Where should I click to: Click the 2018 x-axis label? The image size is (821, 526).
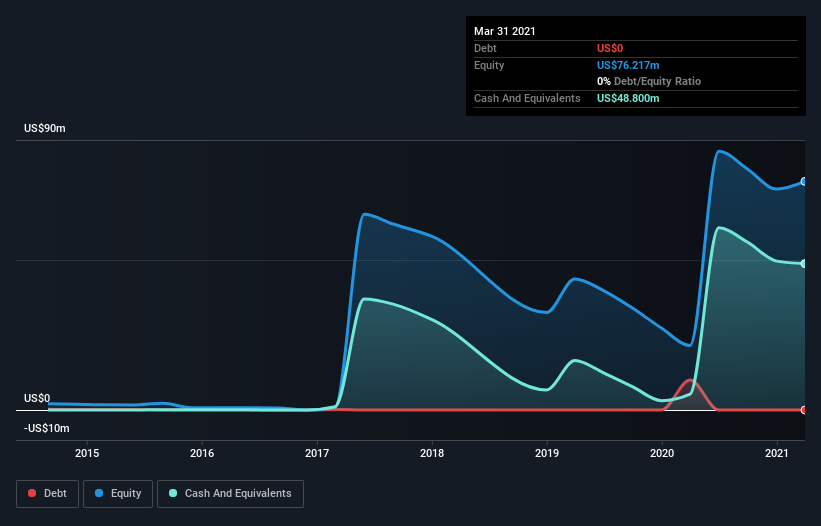pos(432,453)
